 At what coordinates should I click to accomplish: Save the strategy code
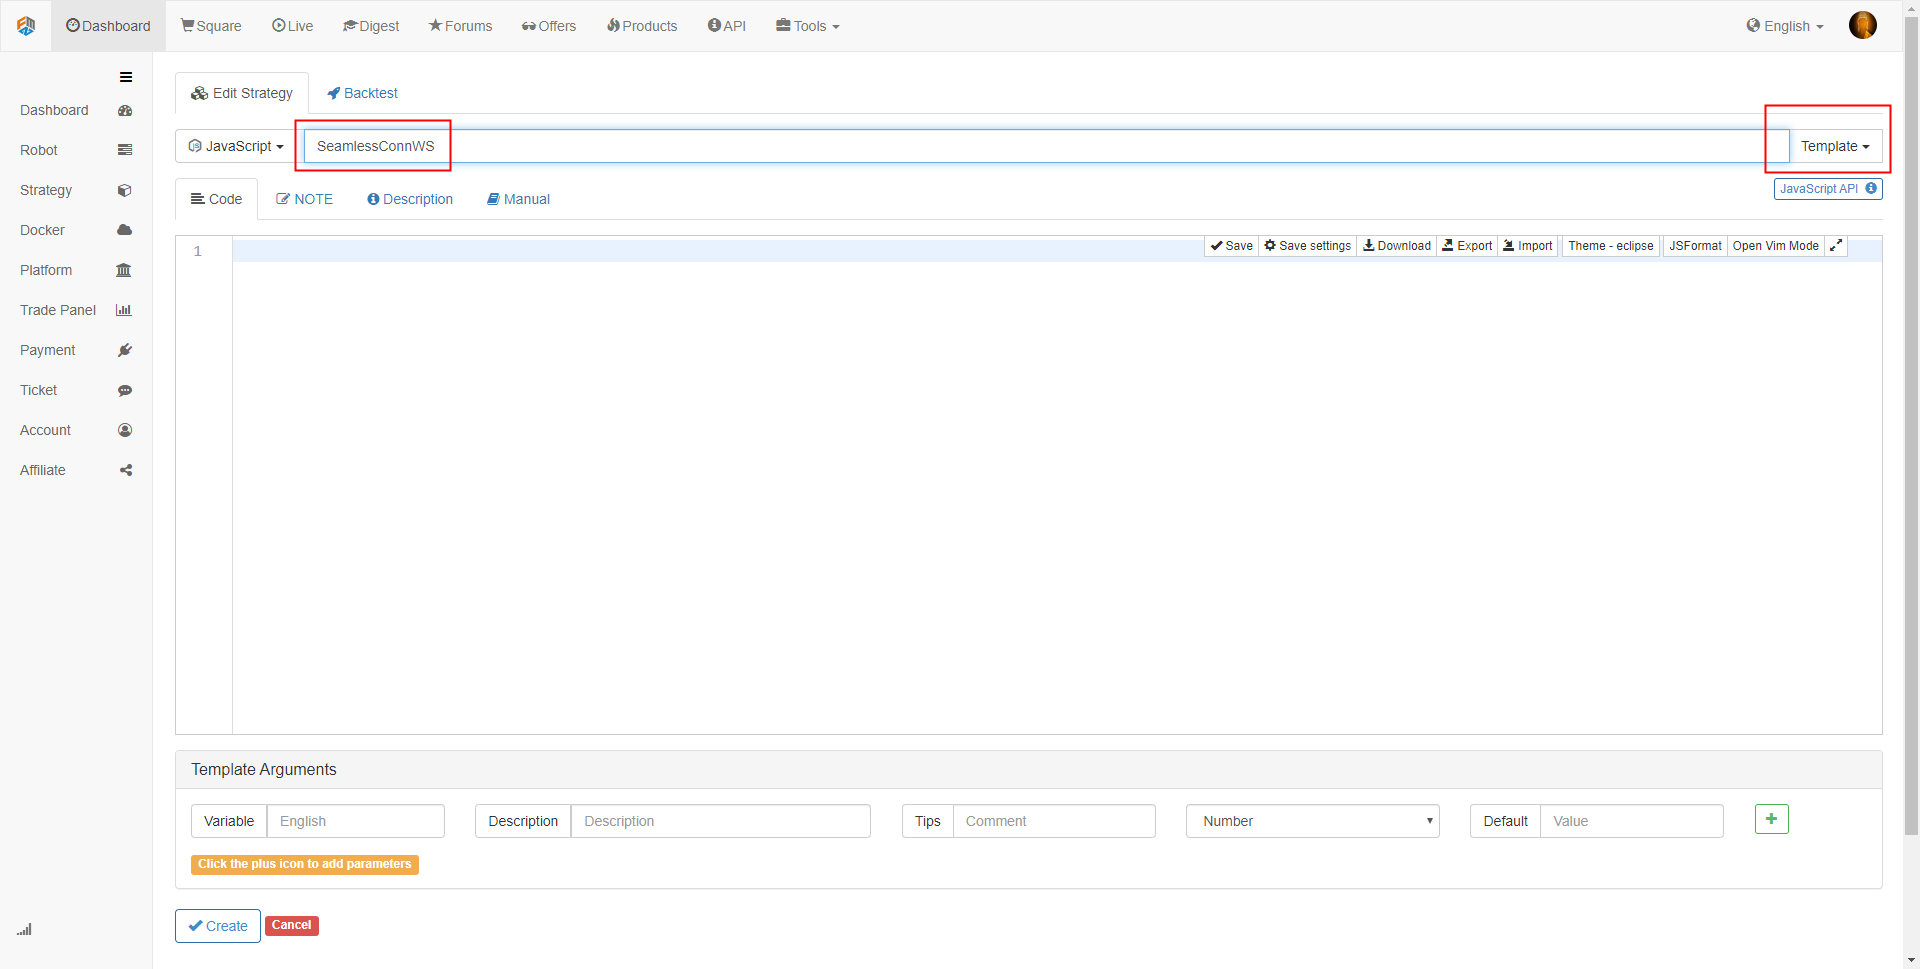coord(1232,246)
